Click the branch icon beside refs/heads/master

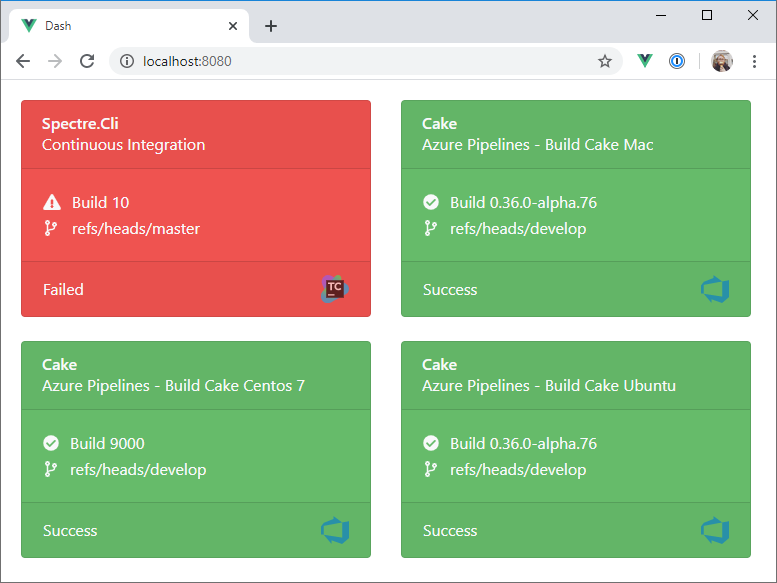pyautogui.click(x=51, y=228)
